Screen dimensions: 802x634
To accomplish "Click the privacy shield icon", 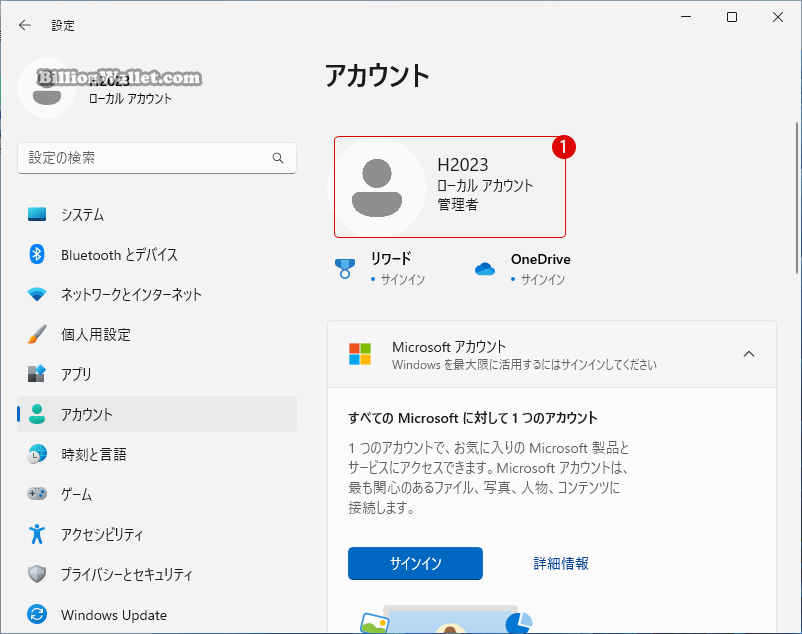I will tap(37, 574).
